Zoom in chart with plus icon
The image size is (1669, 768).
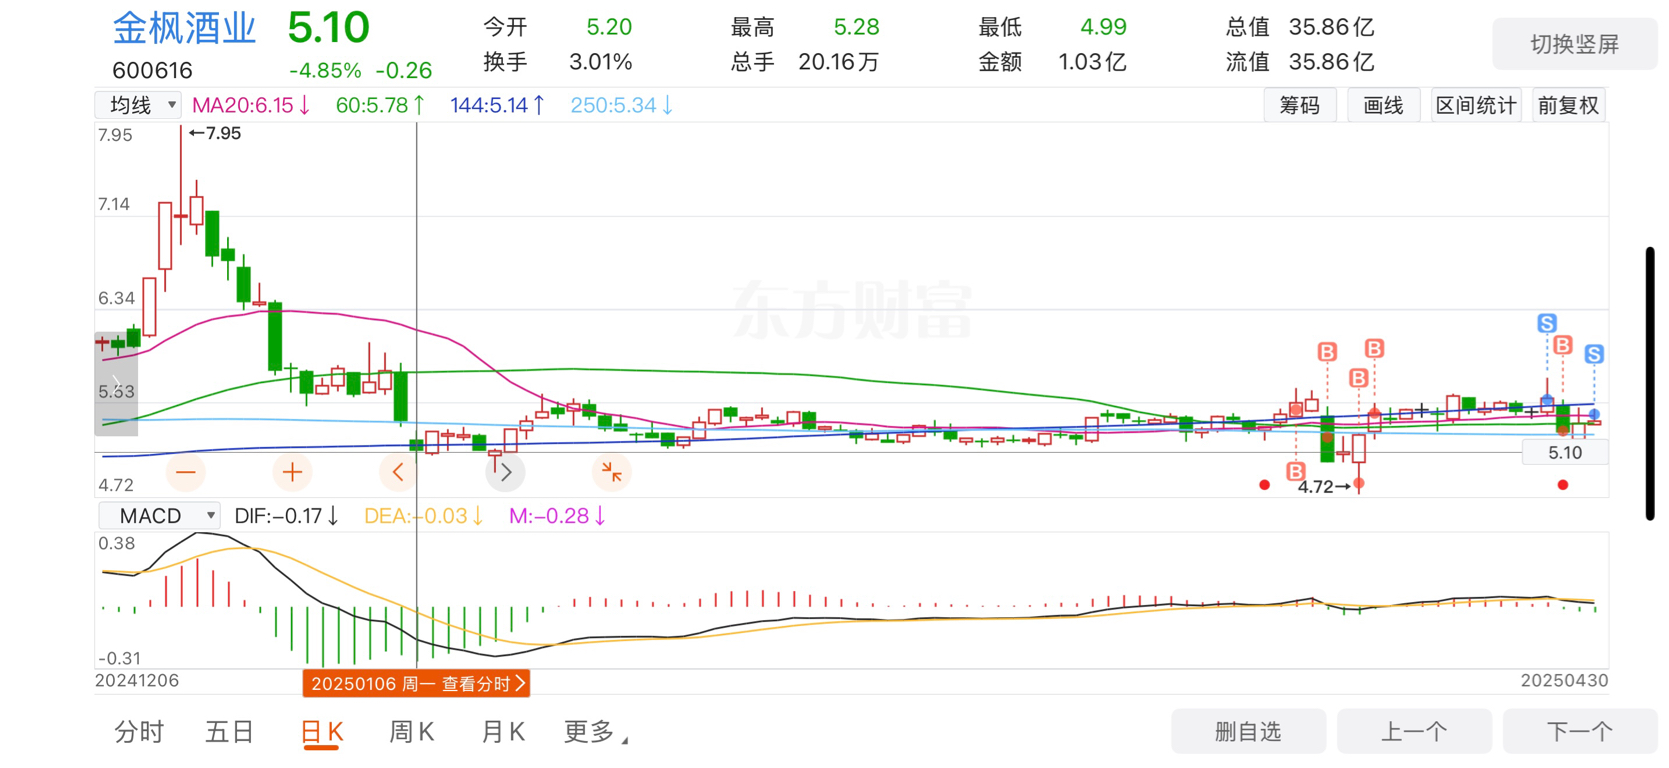click(x=292, y=472)
